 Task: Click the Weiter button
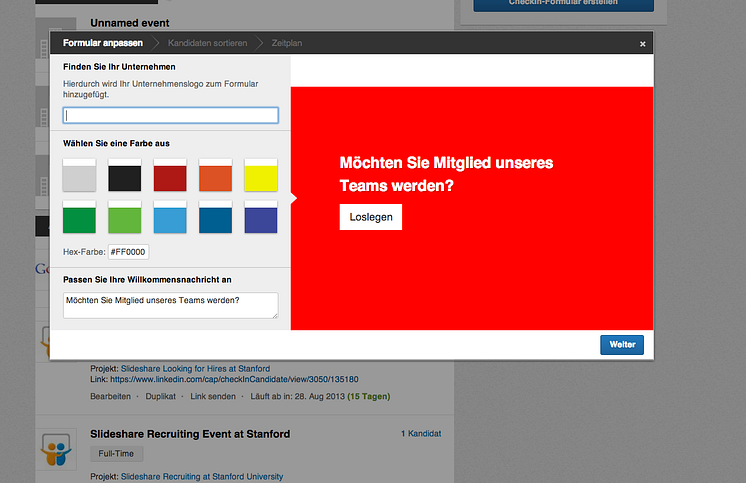[622, 345]
